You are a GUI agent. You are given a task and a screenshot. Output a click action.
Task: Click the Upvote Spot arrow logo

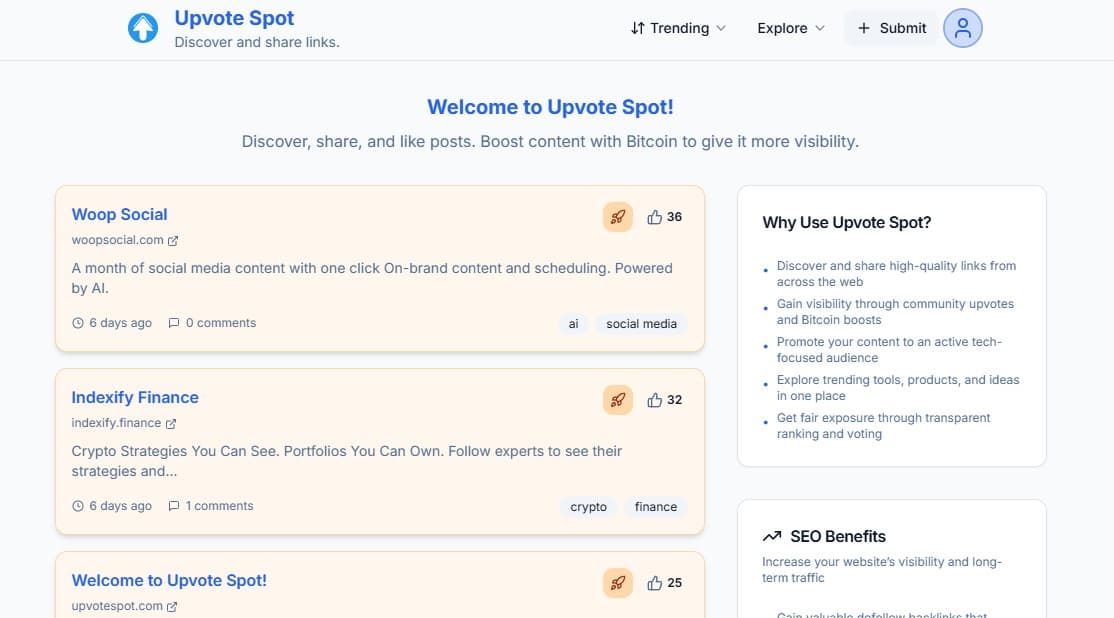[x=143, y=28]
